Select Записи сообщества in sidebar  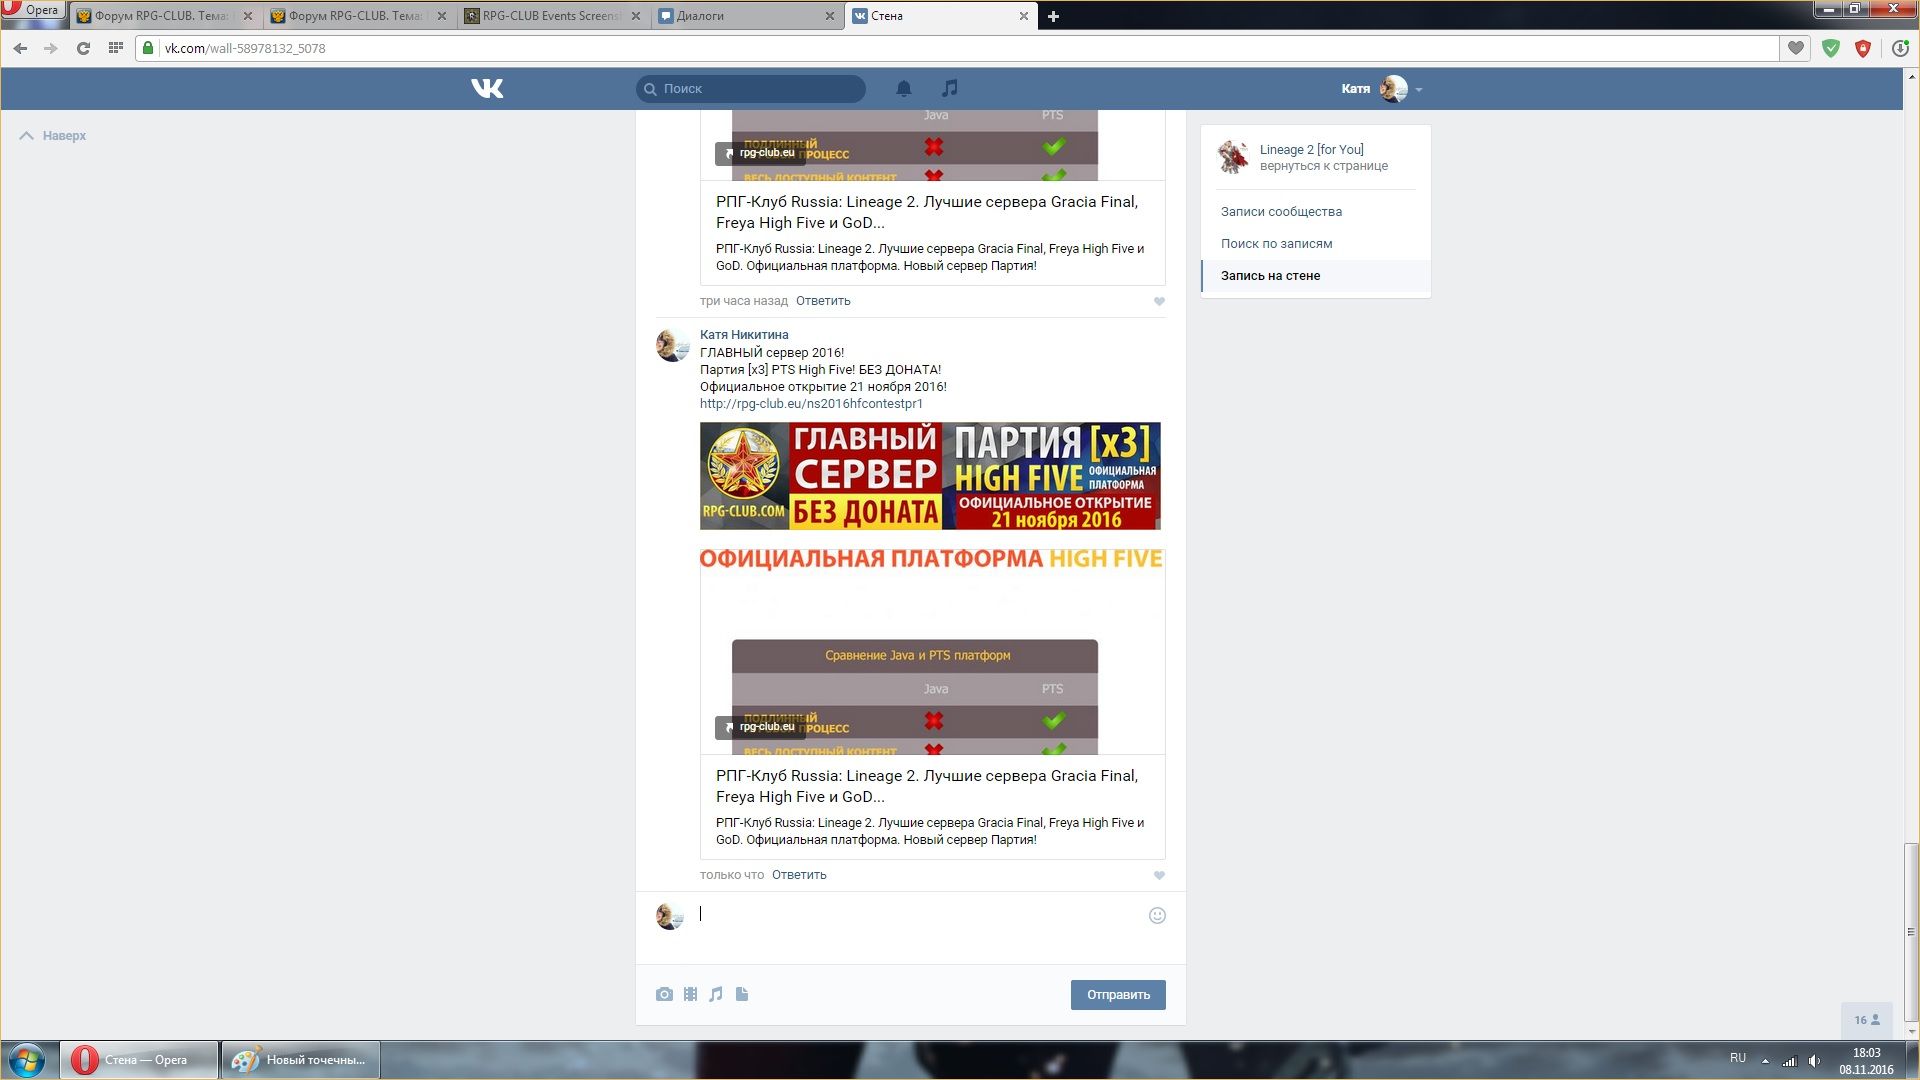(x=1281, y=212)
